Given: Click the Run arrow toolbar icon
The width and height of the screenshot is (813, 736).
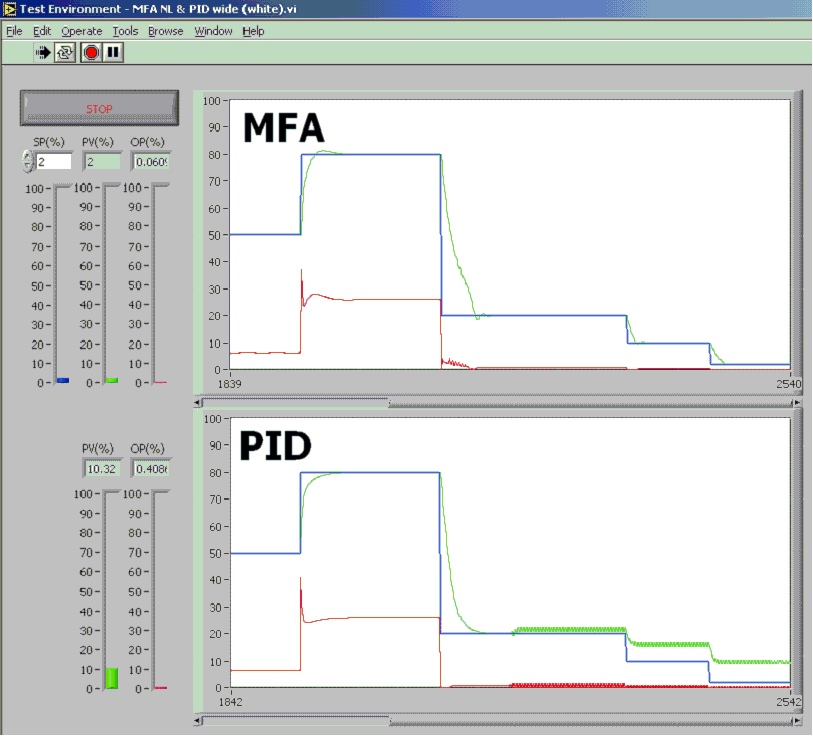Looking at the screenshot, I should coord(43,52).
